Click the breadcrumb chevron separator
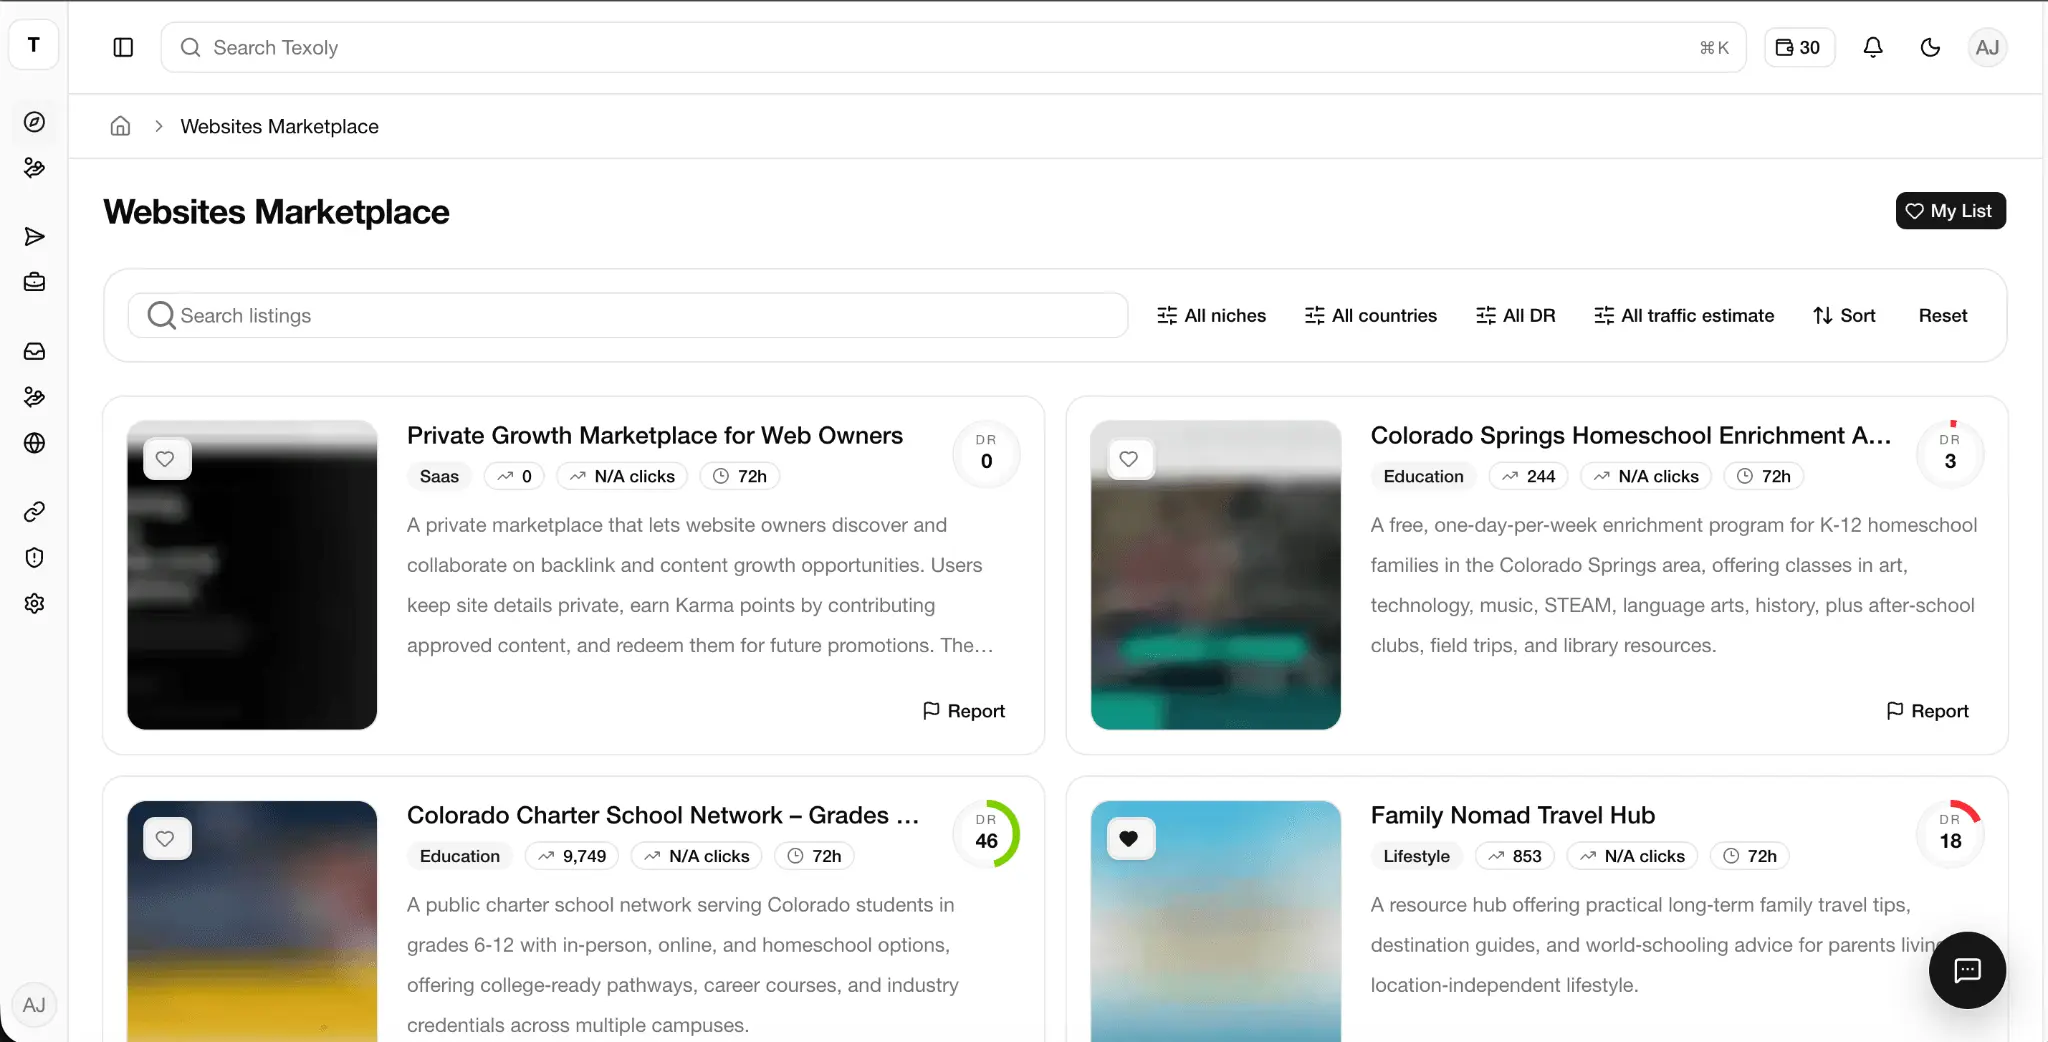The image size is (2048, 1042). [x=158, y=126]
